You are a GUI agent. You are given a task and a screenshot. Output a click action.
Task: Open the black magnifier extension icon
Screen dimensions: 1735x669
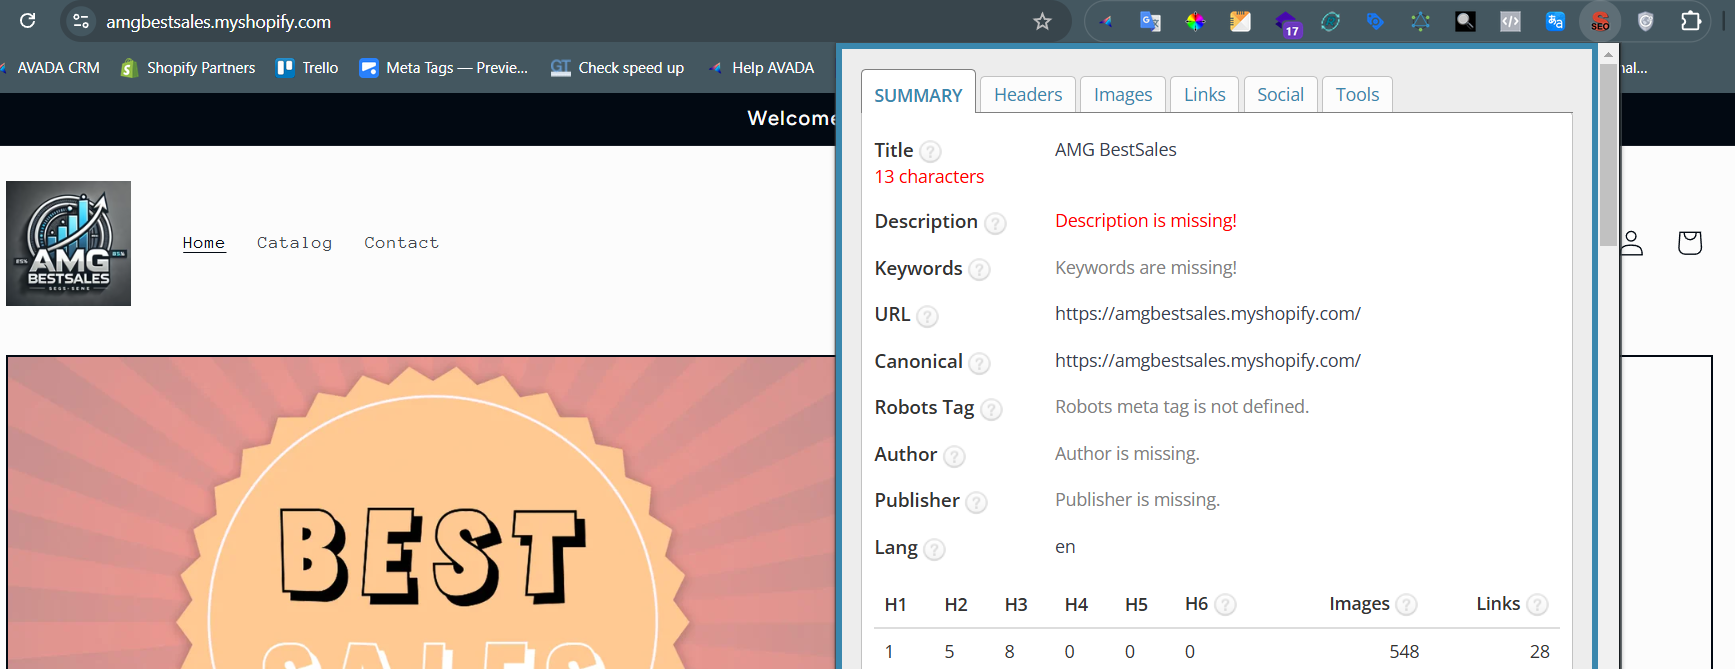click(x=1465, y=21)
